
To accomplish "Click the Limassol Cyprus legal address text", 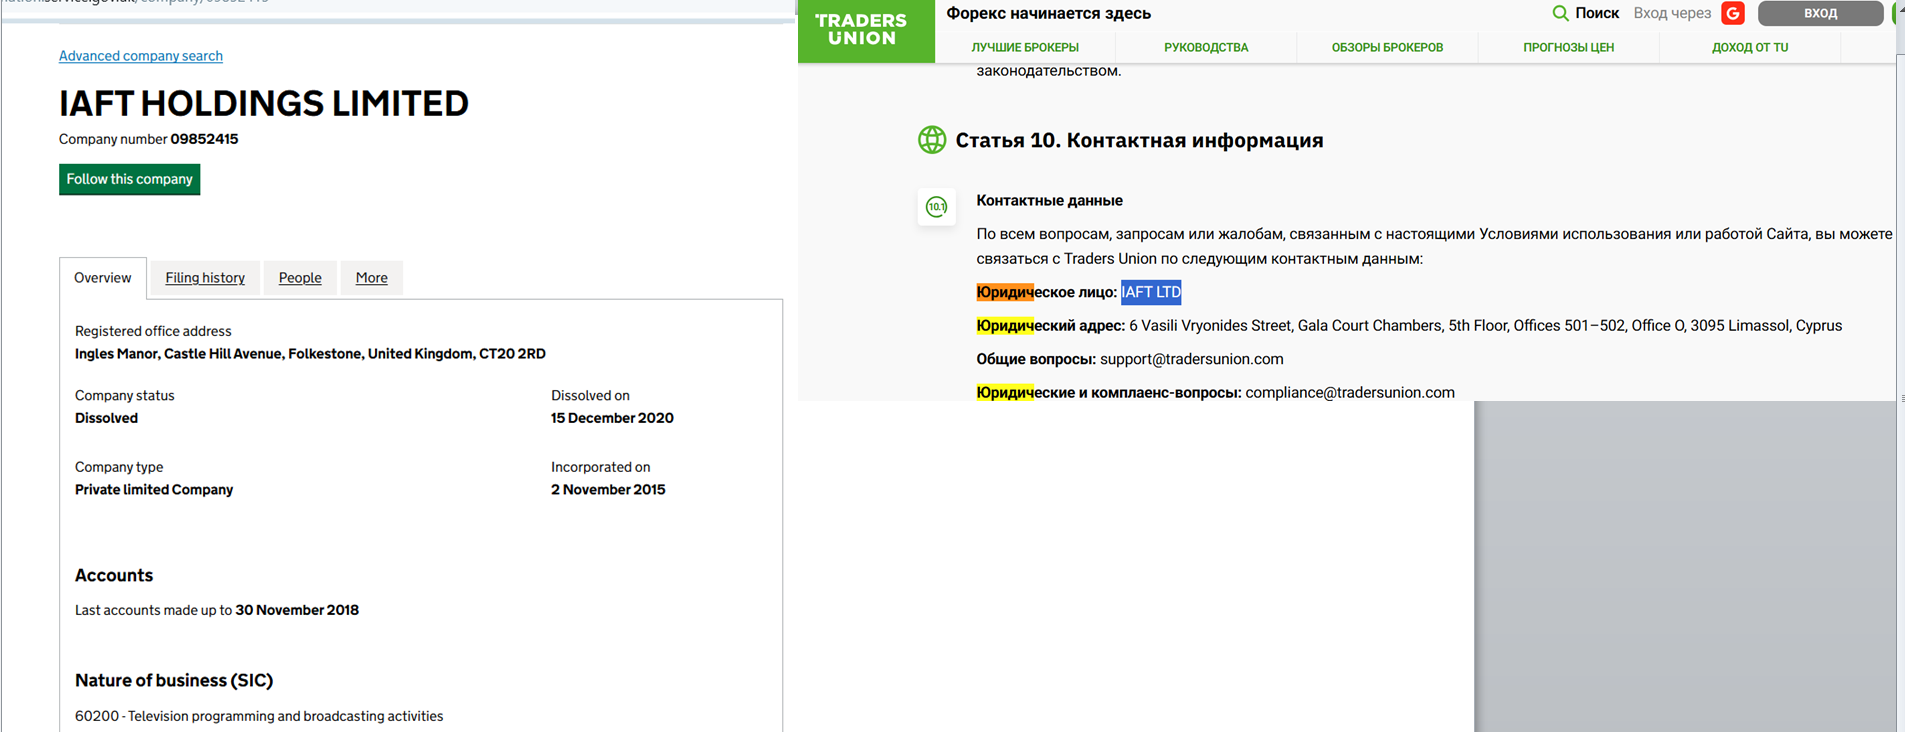I will pyautogui.click(x=1485, y=326).
